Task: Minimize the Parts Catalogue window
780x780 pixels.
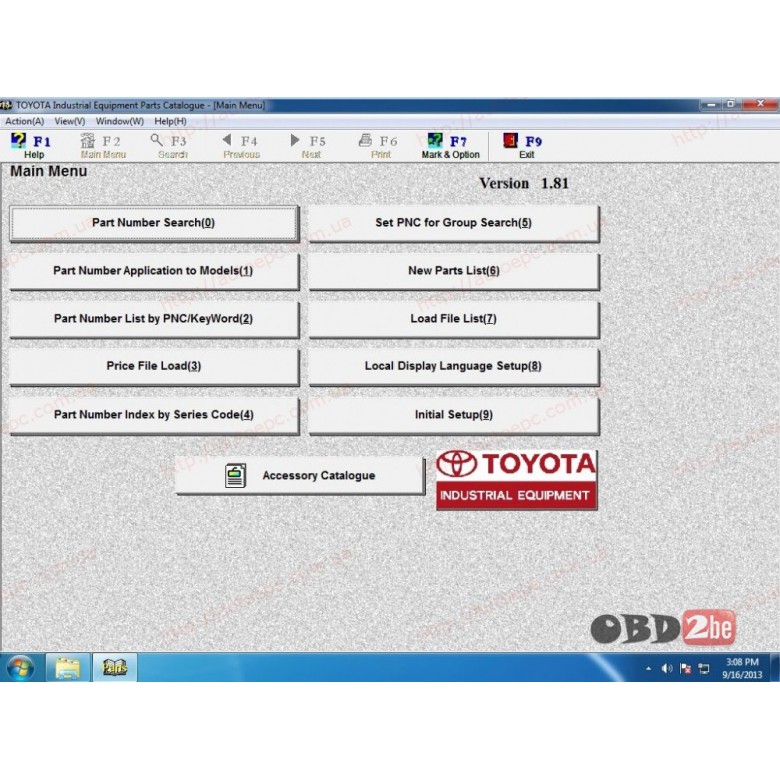Action: pos(711,104)
